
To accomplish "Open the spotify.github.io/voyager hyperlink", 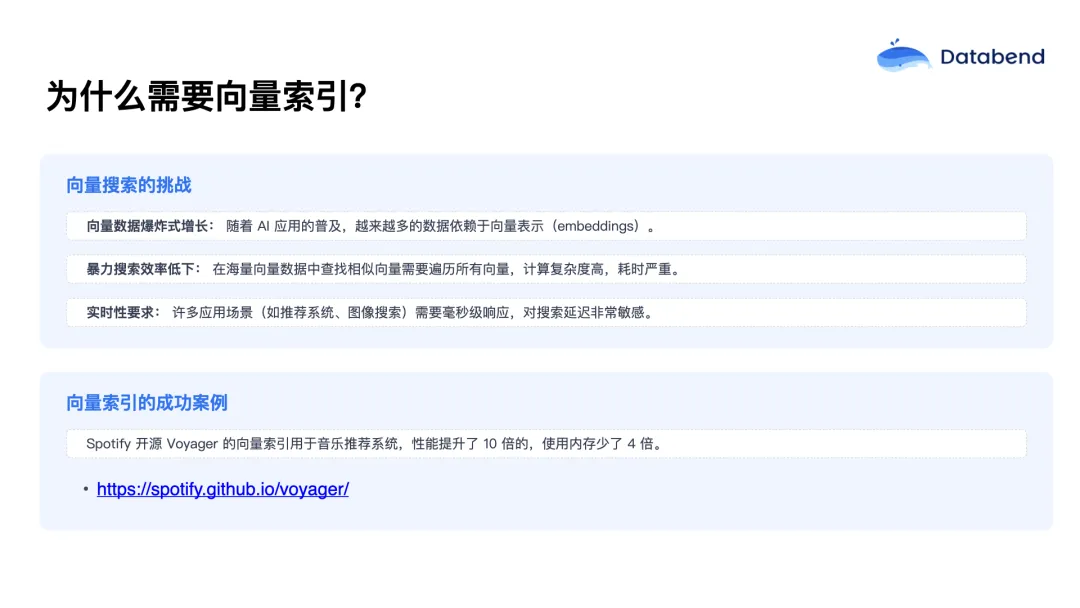I will [x=222, y=490].
